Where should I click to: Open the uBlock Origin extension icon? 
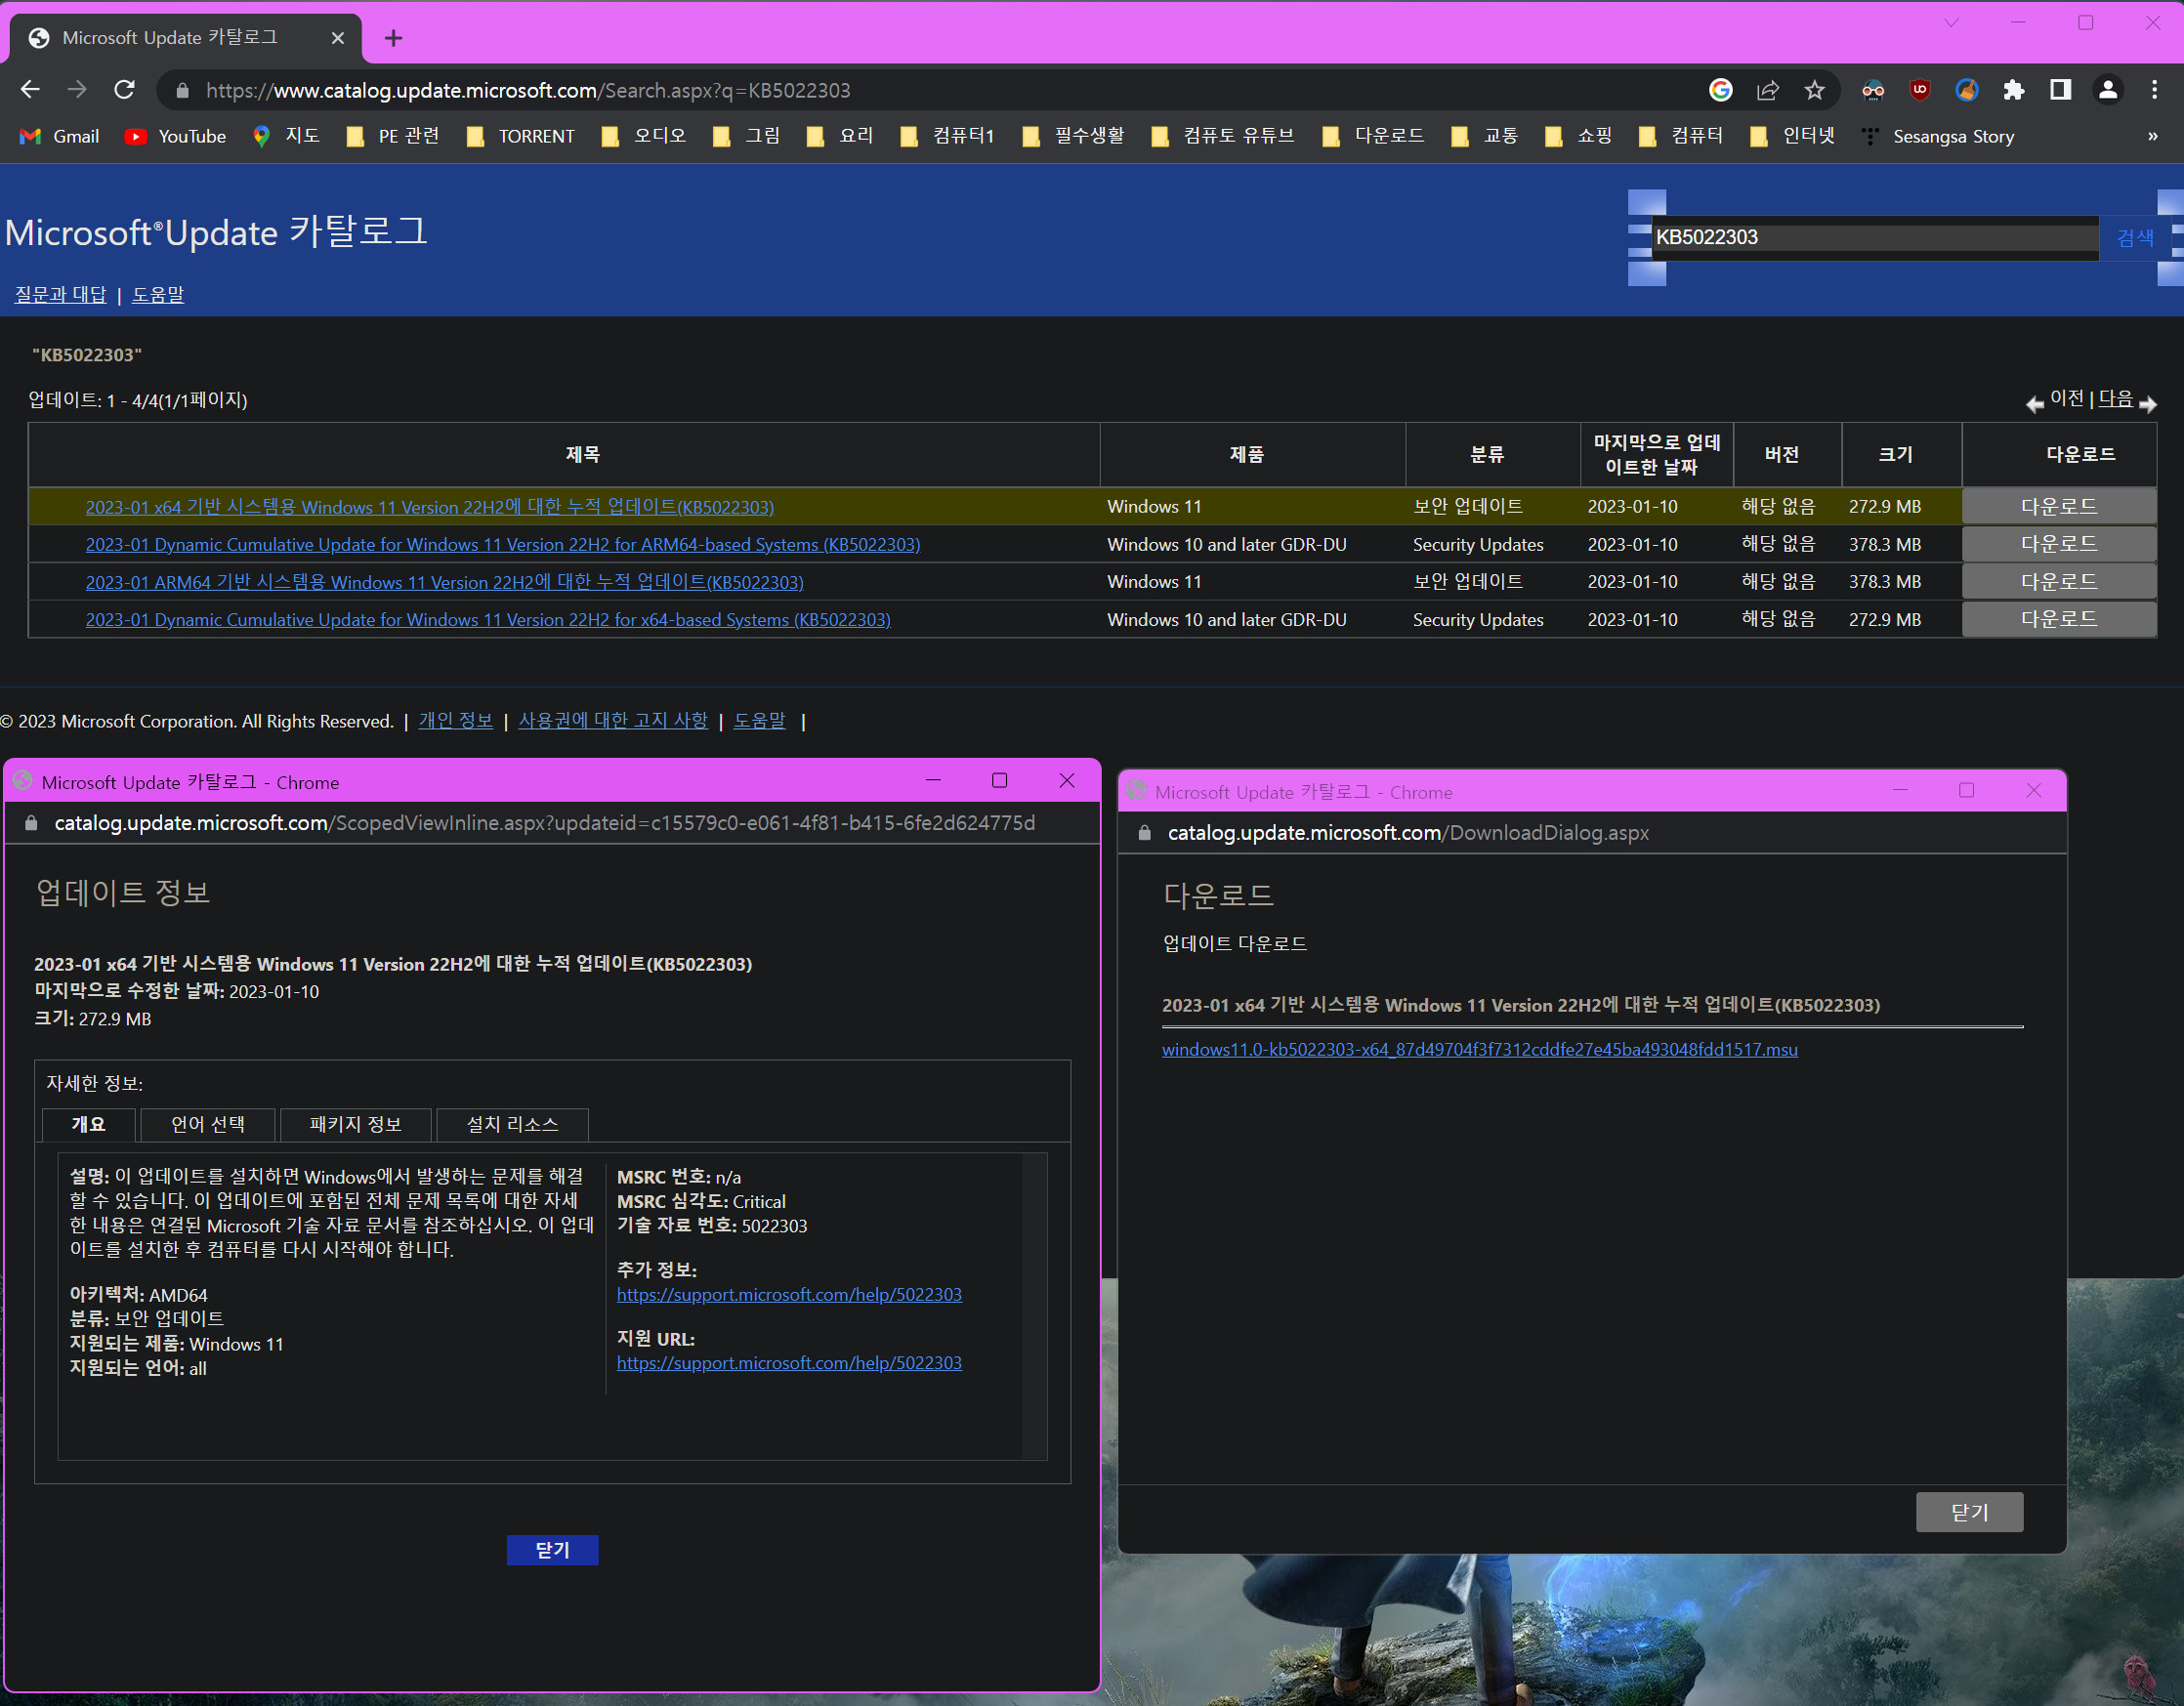point(1920,90)
